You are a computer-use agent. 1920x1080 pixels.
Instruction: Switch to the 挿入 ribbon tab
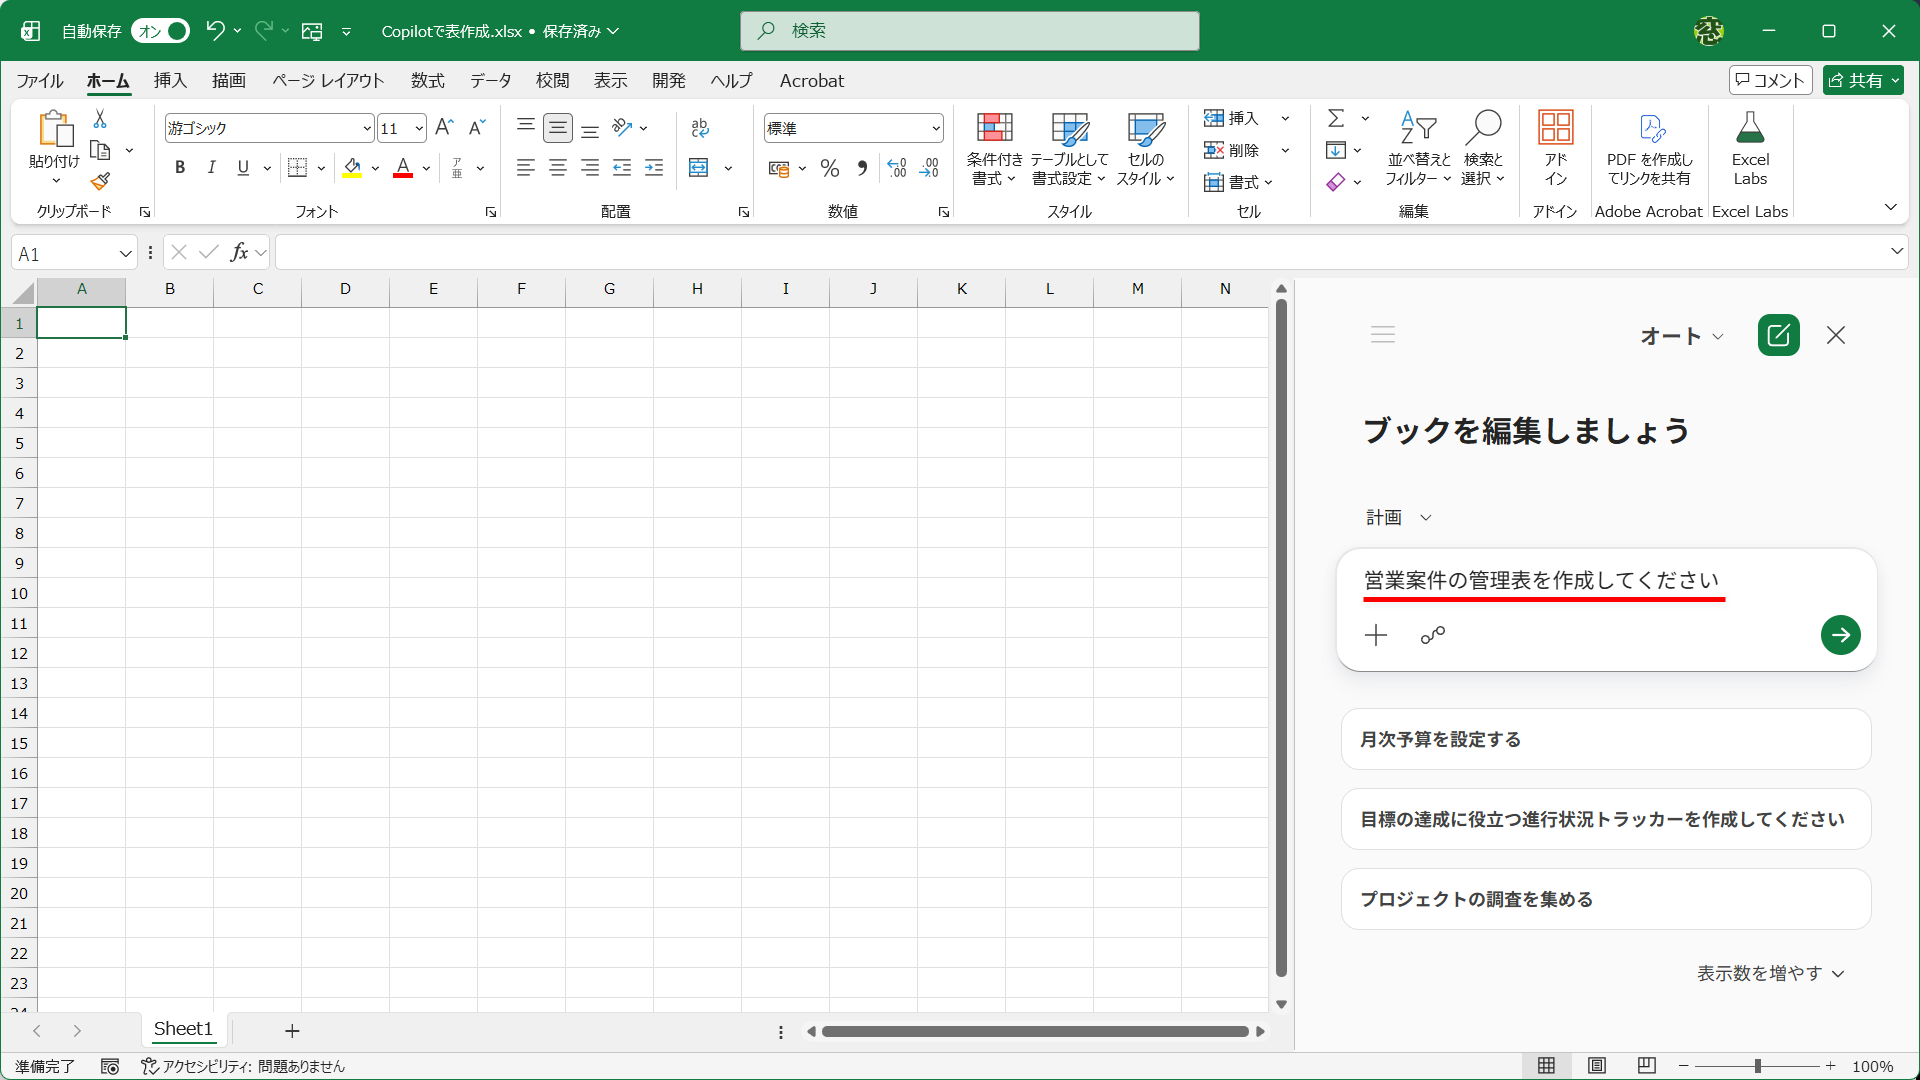[170, 81]
